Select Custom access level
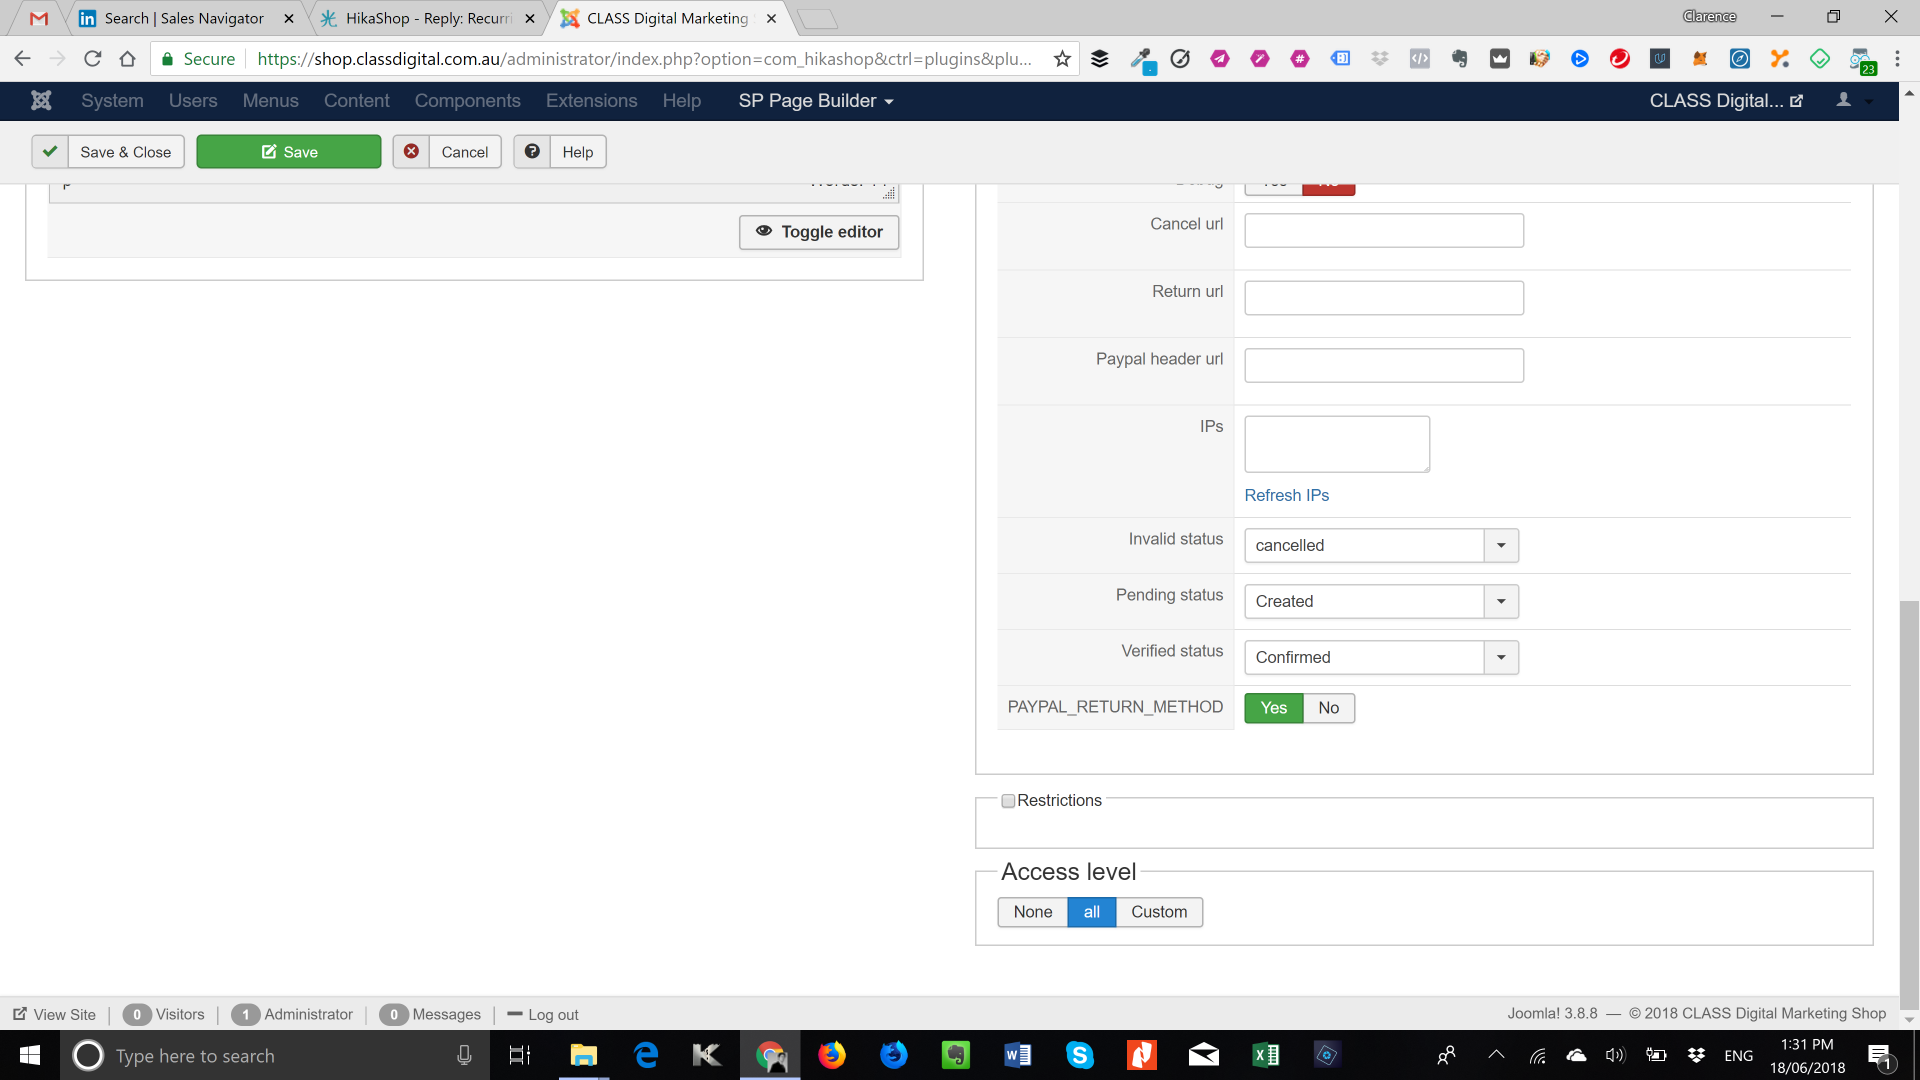Viewport: 1920px width, 1080px height. pyautogui.click(x=1159, y=912)
